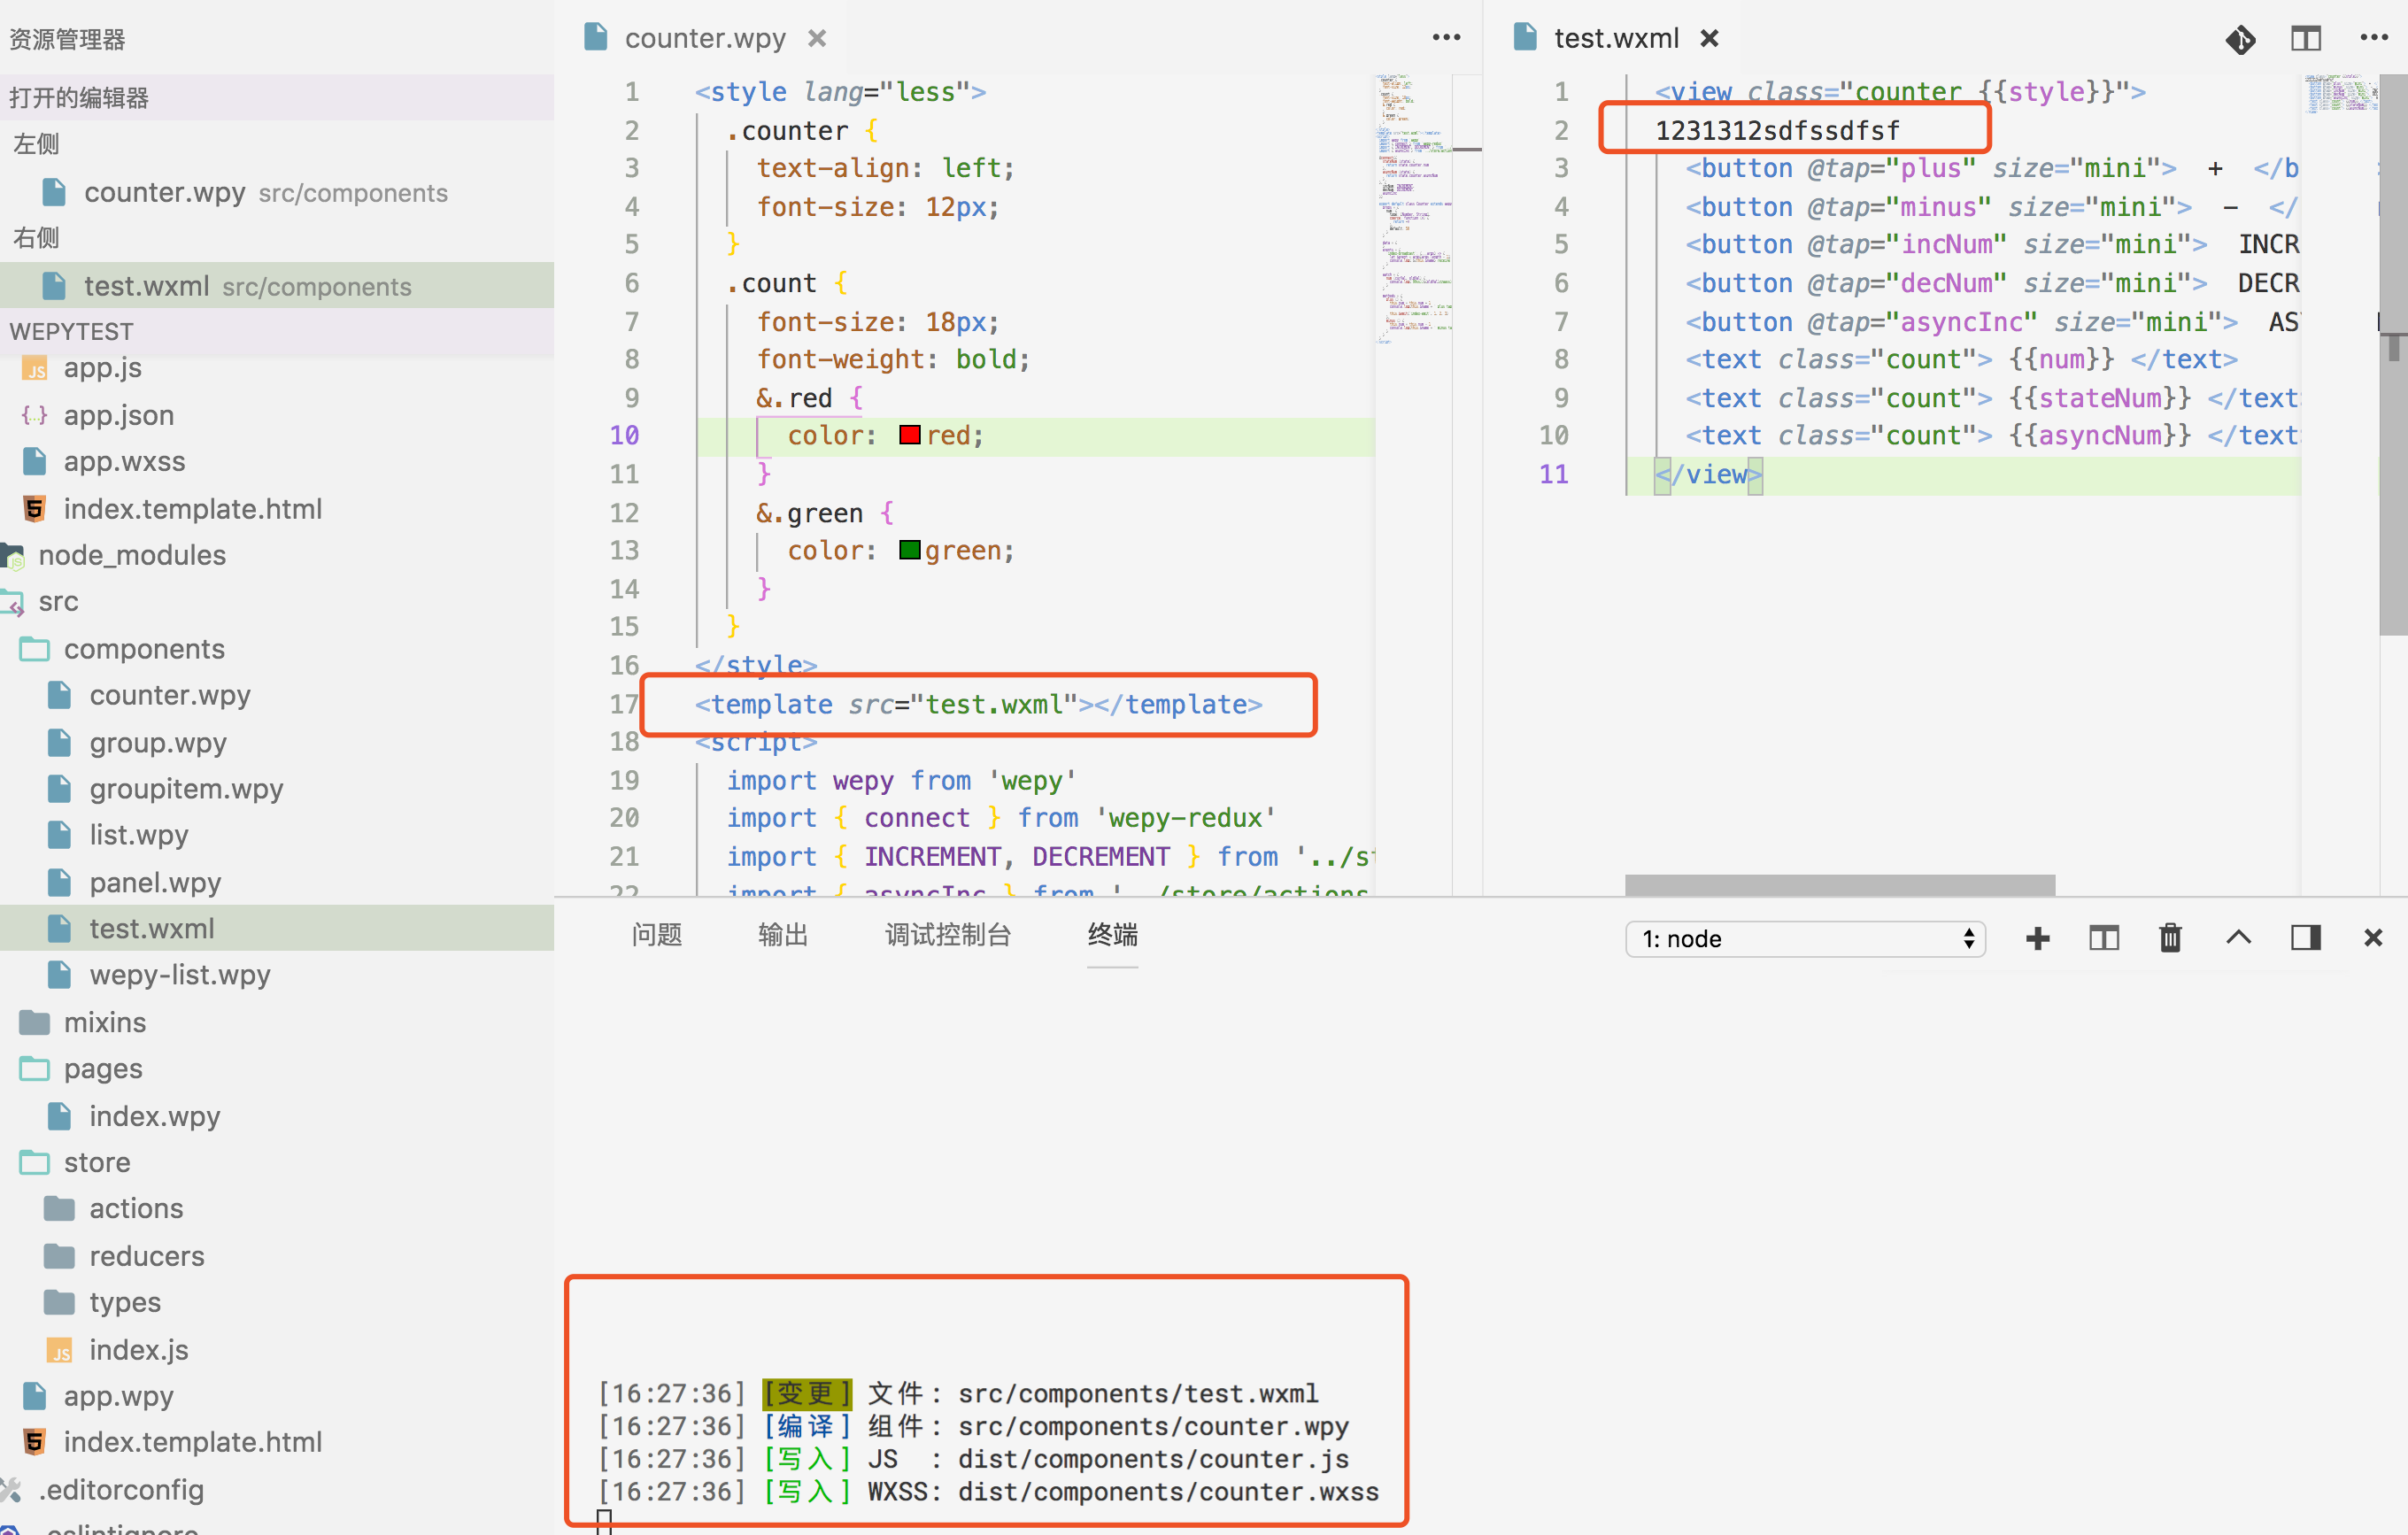Open the 1: node terminal dropdown

pos(1805,939)
